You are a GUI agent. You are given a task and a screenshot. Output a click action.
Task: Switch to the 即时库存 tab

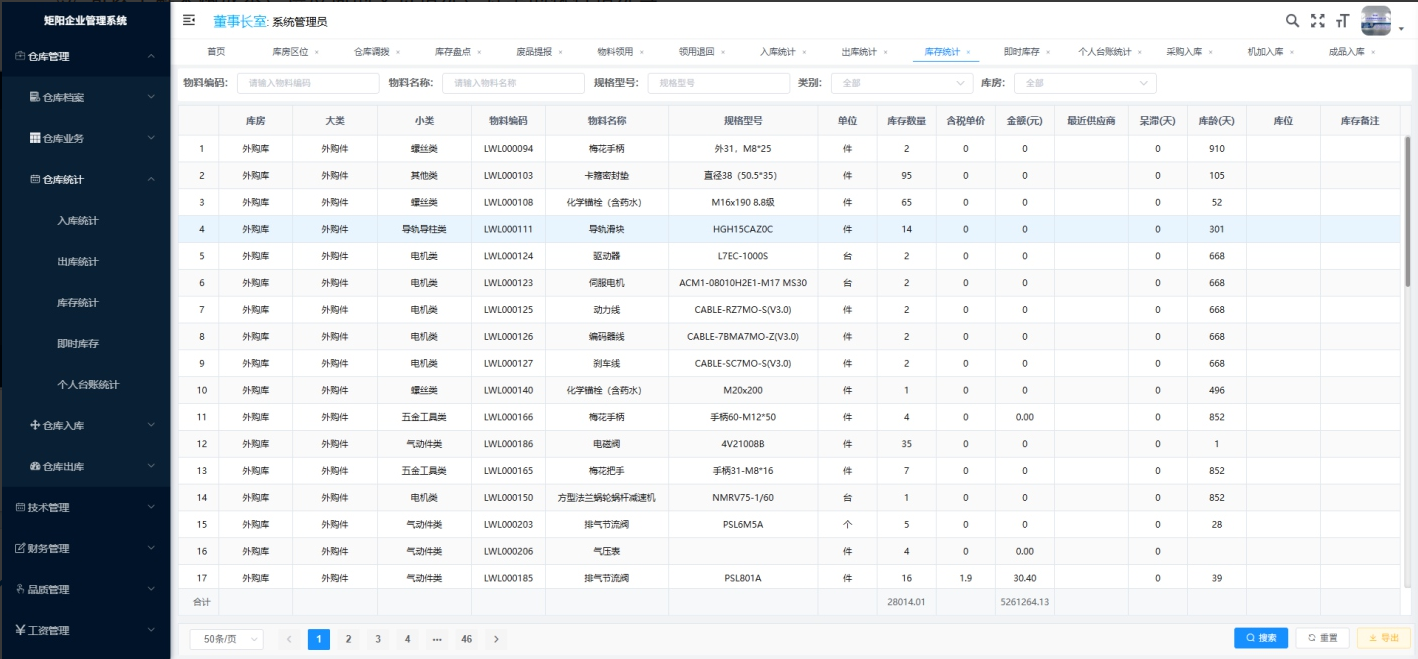point(1021,52)
